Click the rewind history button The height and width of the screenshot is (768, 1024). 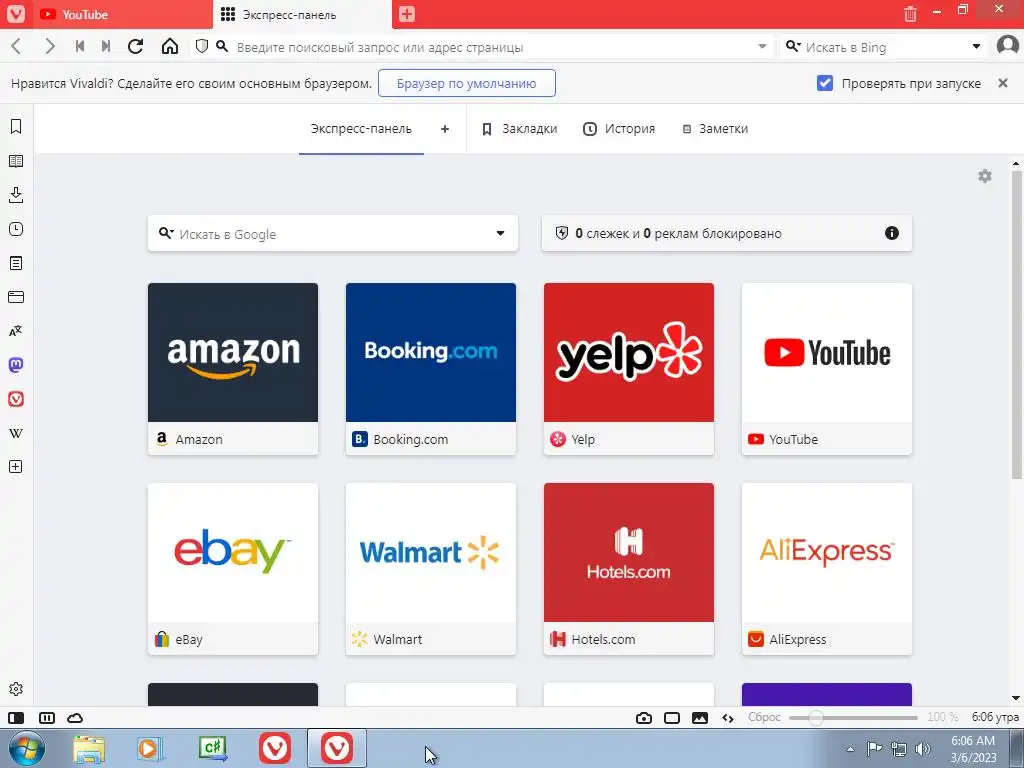tap(80, 46)
